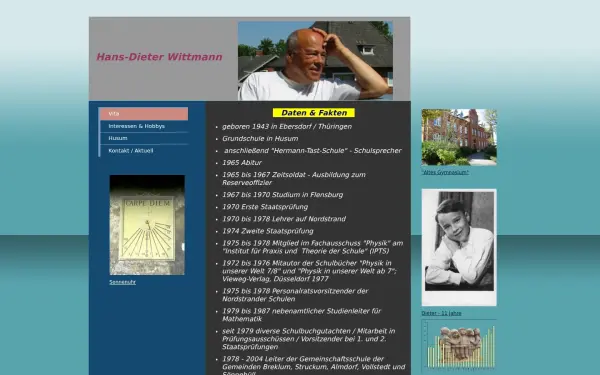This screenshot has width=600, height=375.
Task: Follow the Dieter - 12 Jahre link
Action: pos(441,313)
